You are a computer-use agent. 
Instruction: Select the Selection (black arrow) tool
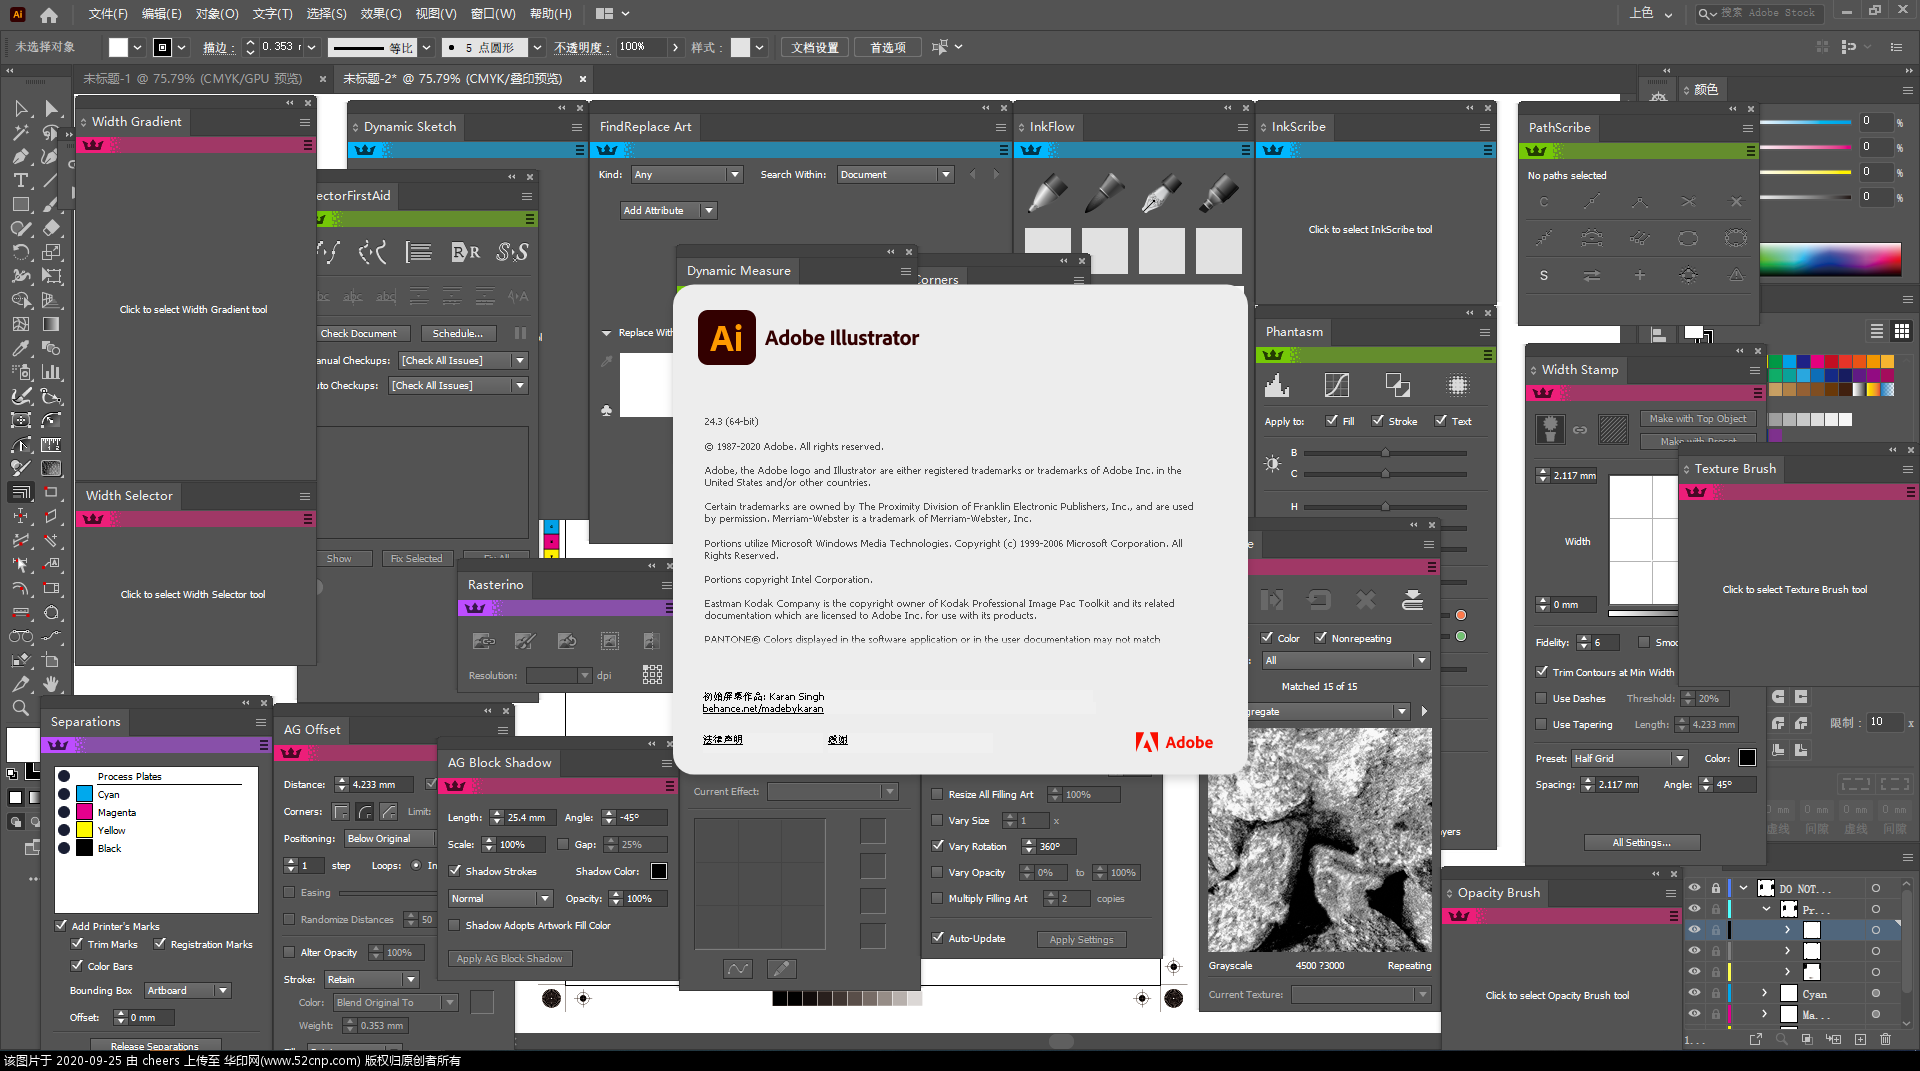point(21,108)
